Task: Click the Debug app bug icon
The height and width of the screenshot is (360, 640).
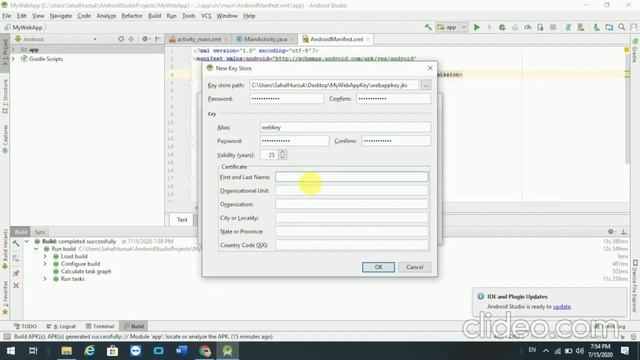Action: (x=502, y=27)
